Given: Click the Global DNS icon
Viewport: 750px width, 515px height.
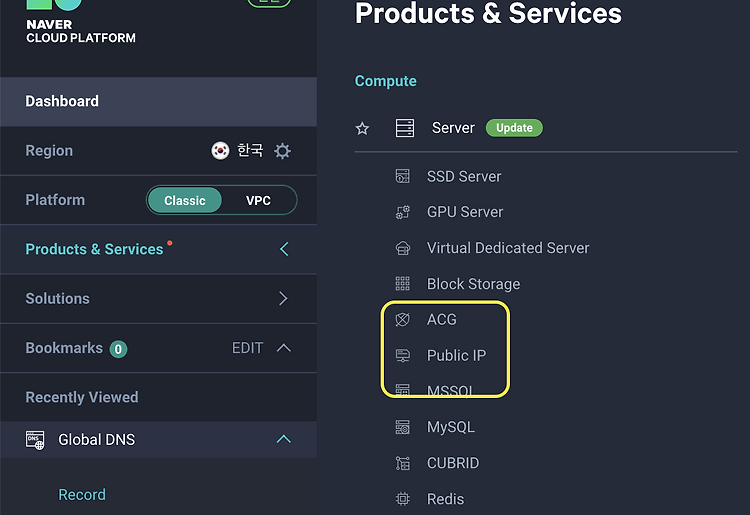Looking at the screenshot, I should click(35, 440).
